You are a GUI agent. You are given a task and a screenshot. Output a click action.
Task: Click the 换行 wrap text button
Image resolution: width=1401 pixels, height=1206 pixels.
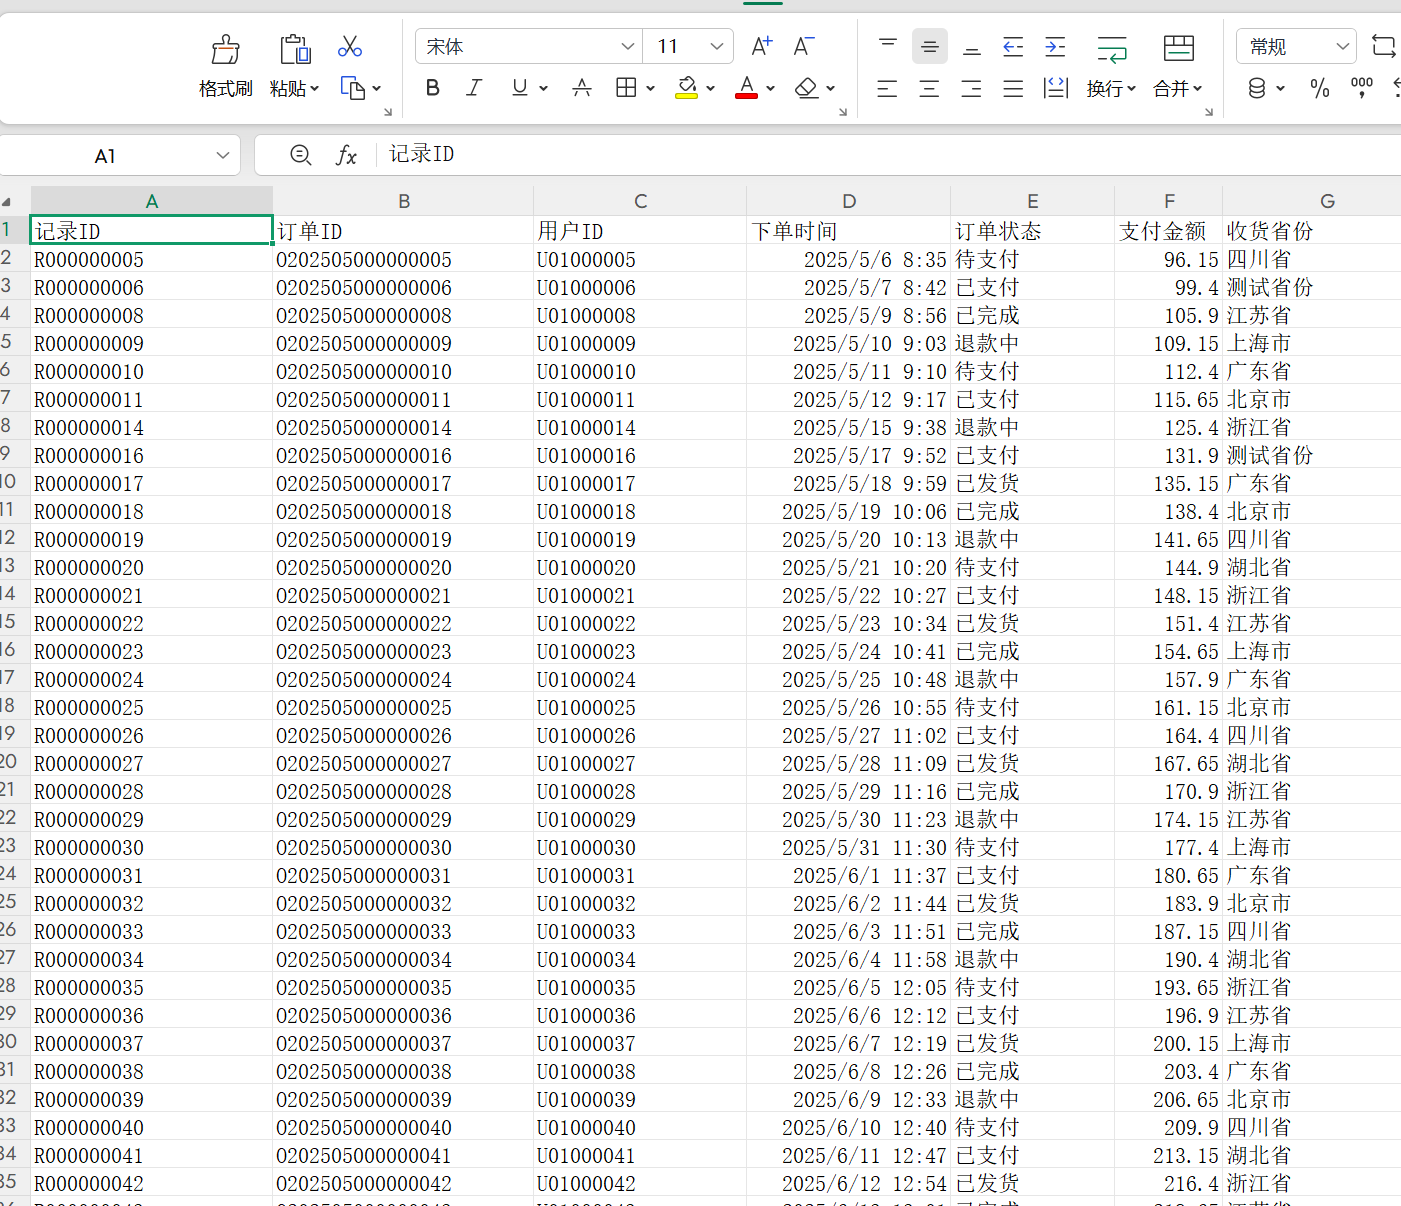click(1111, 89)
